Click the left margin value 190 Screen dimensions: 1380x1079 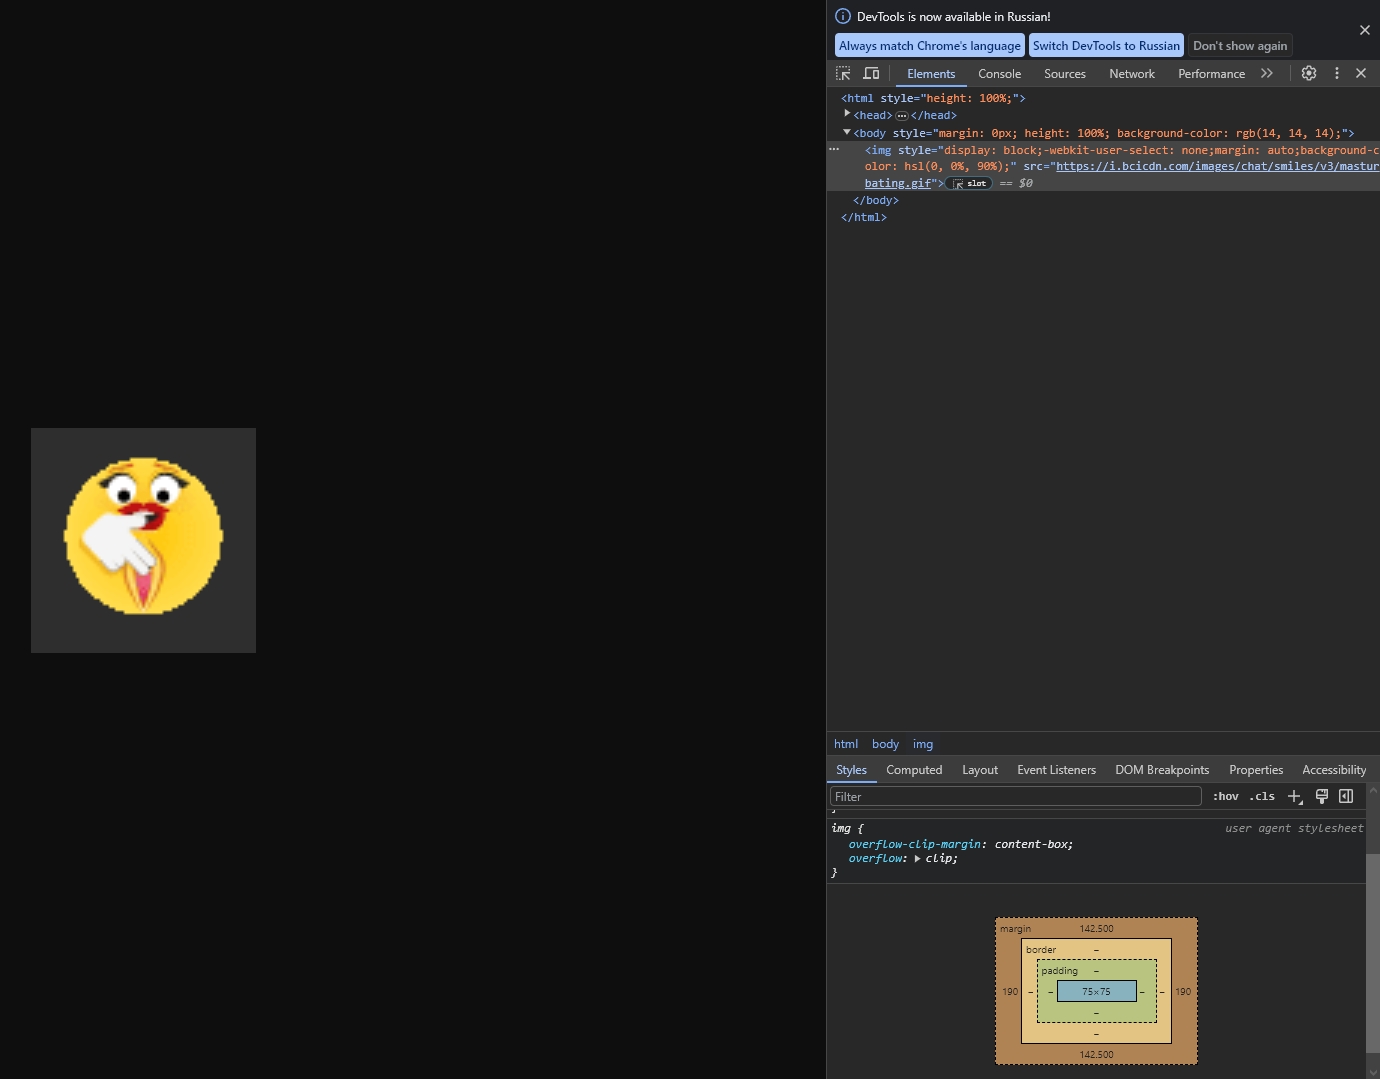tap(1010, 992)
